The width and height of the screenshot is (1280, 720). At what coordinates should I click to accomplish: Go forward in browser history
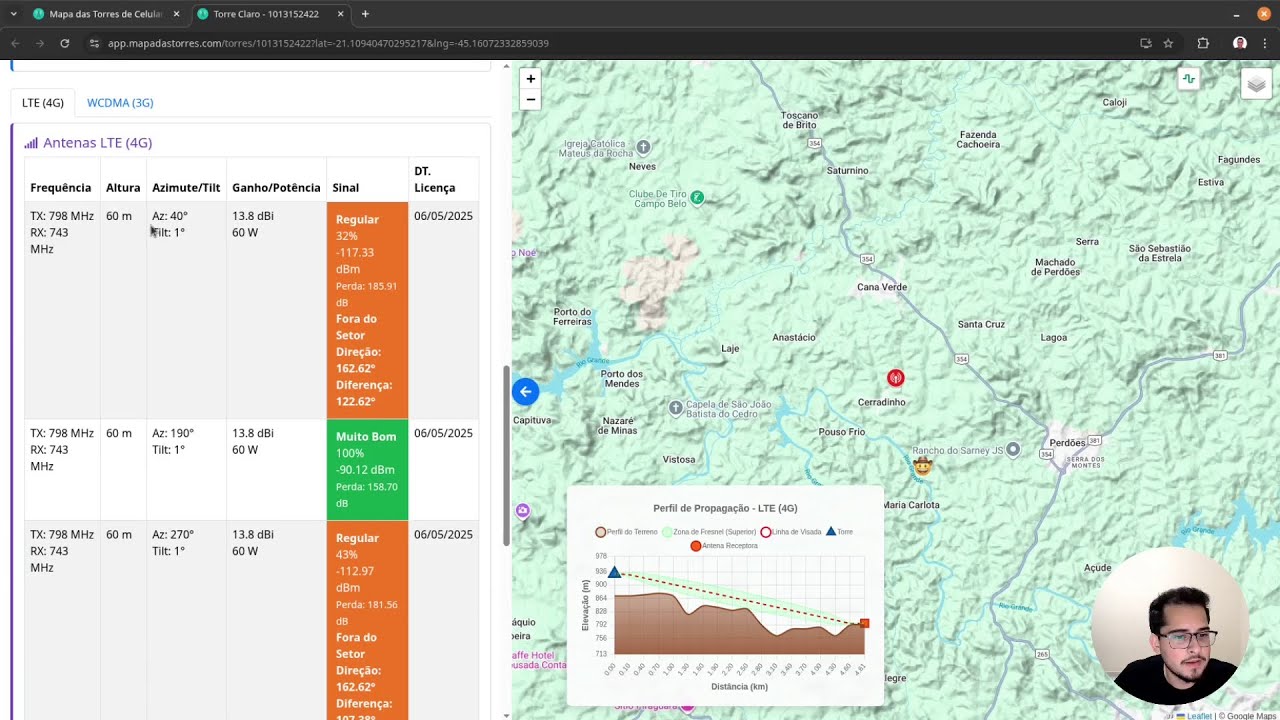coord(40,43)
